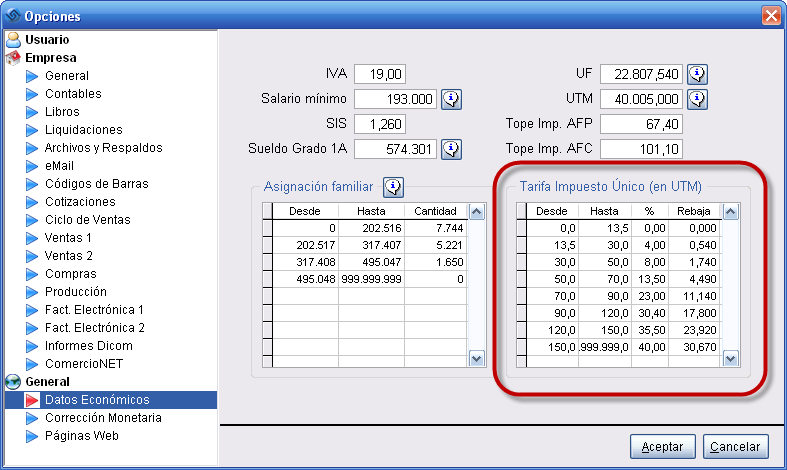Click the IVA input field

(380, 74)
